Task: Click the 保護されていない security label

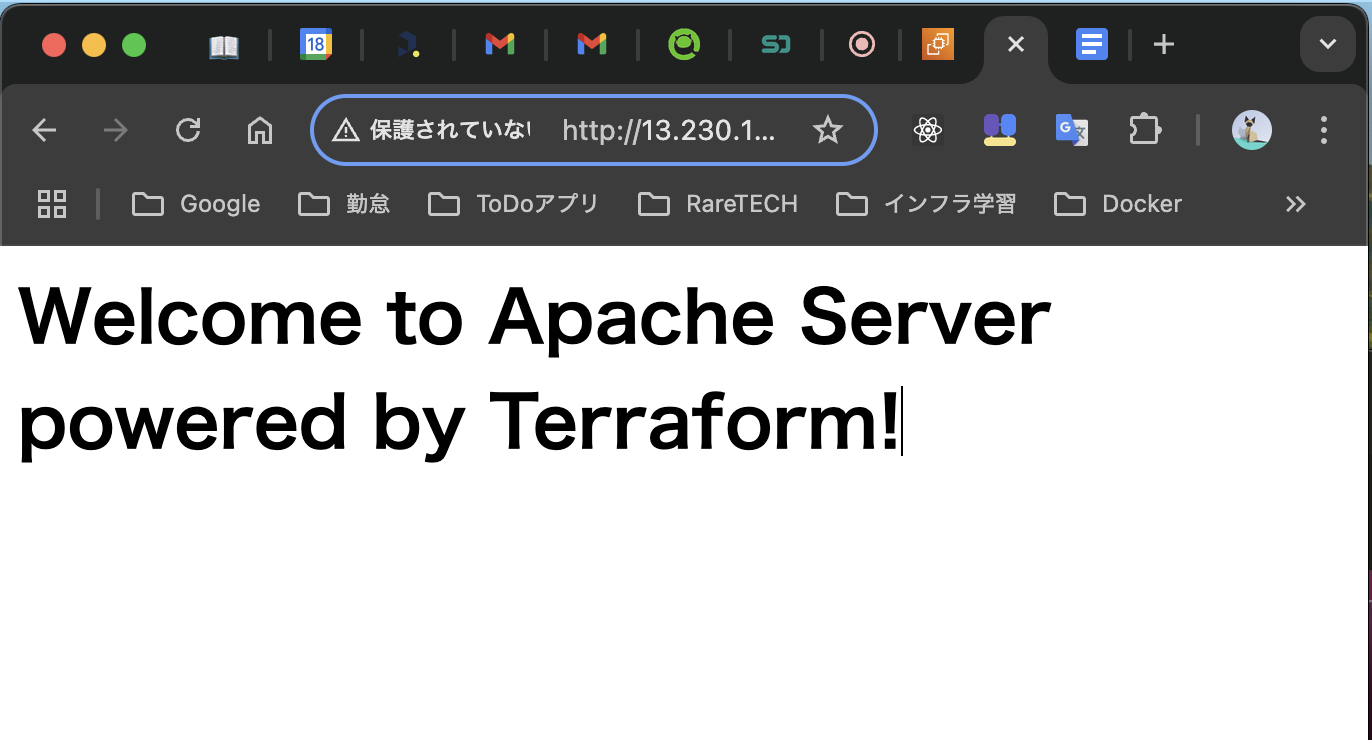Action: coord(450,130)
